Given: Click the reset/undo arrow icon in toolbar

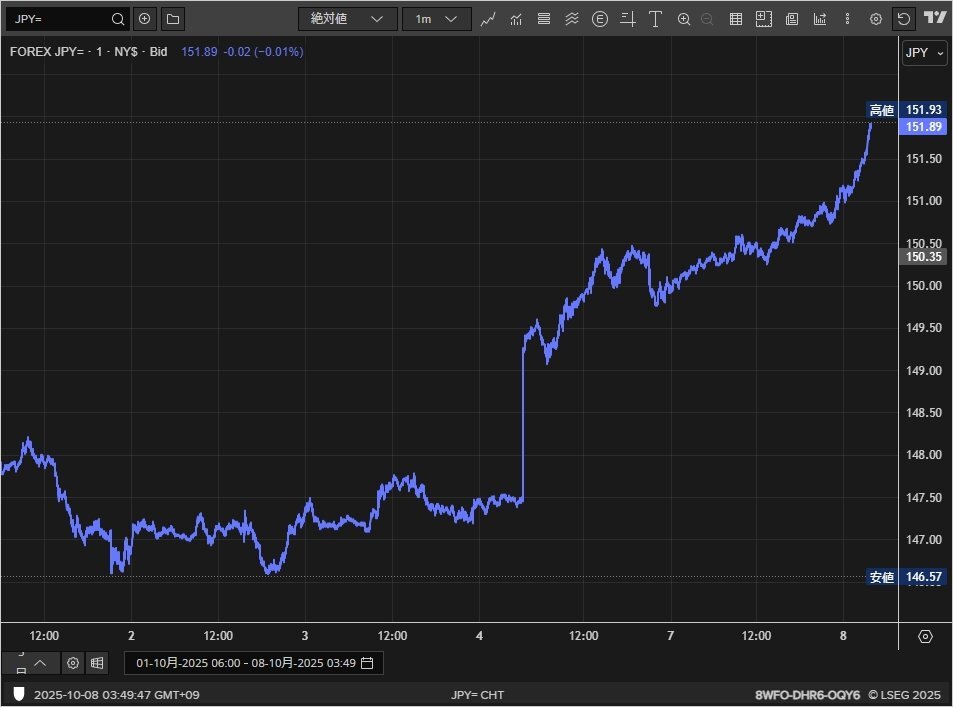Looking at the screenshot, I should coord(904,19).
